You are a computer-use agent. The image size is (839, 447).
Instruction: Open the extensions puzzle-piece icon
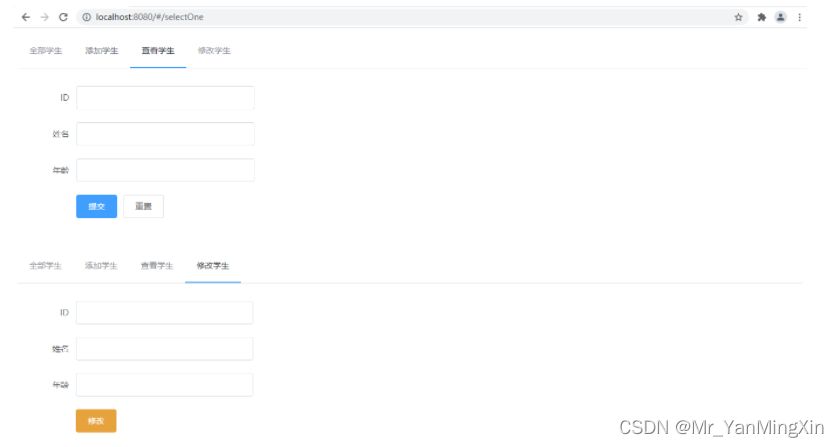(761, 17)
